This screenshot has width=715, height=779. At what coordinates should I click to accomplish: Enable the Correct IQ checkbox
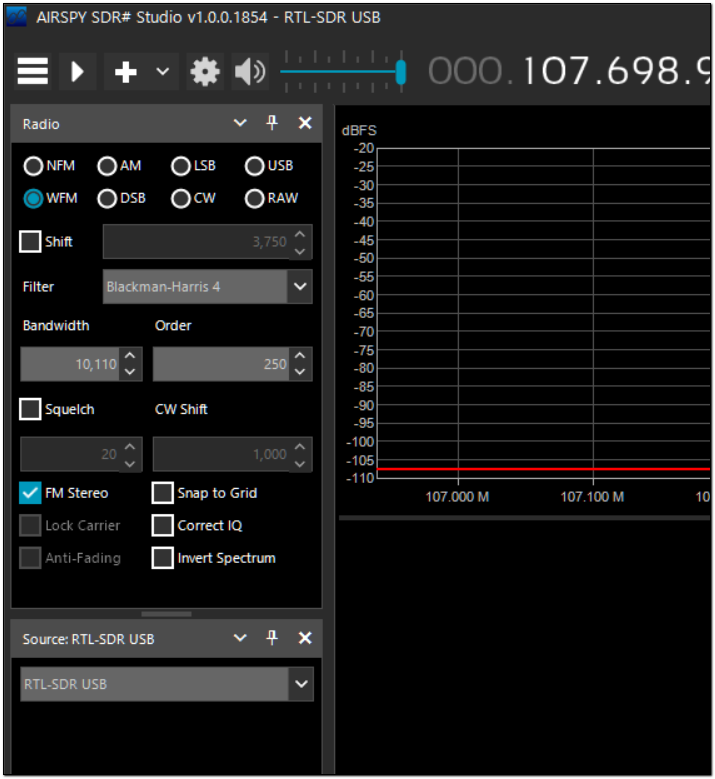click(162, 526)
